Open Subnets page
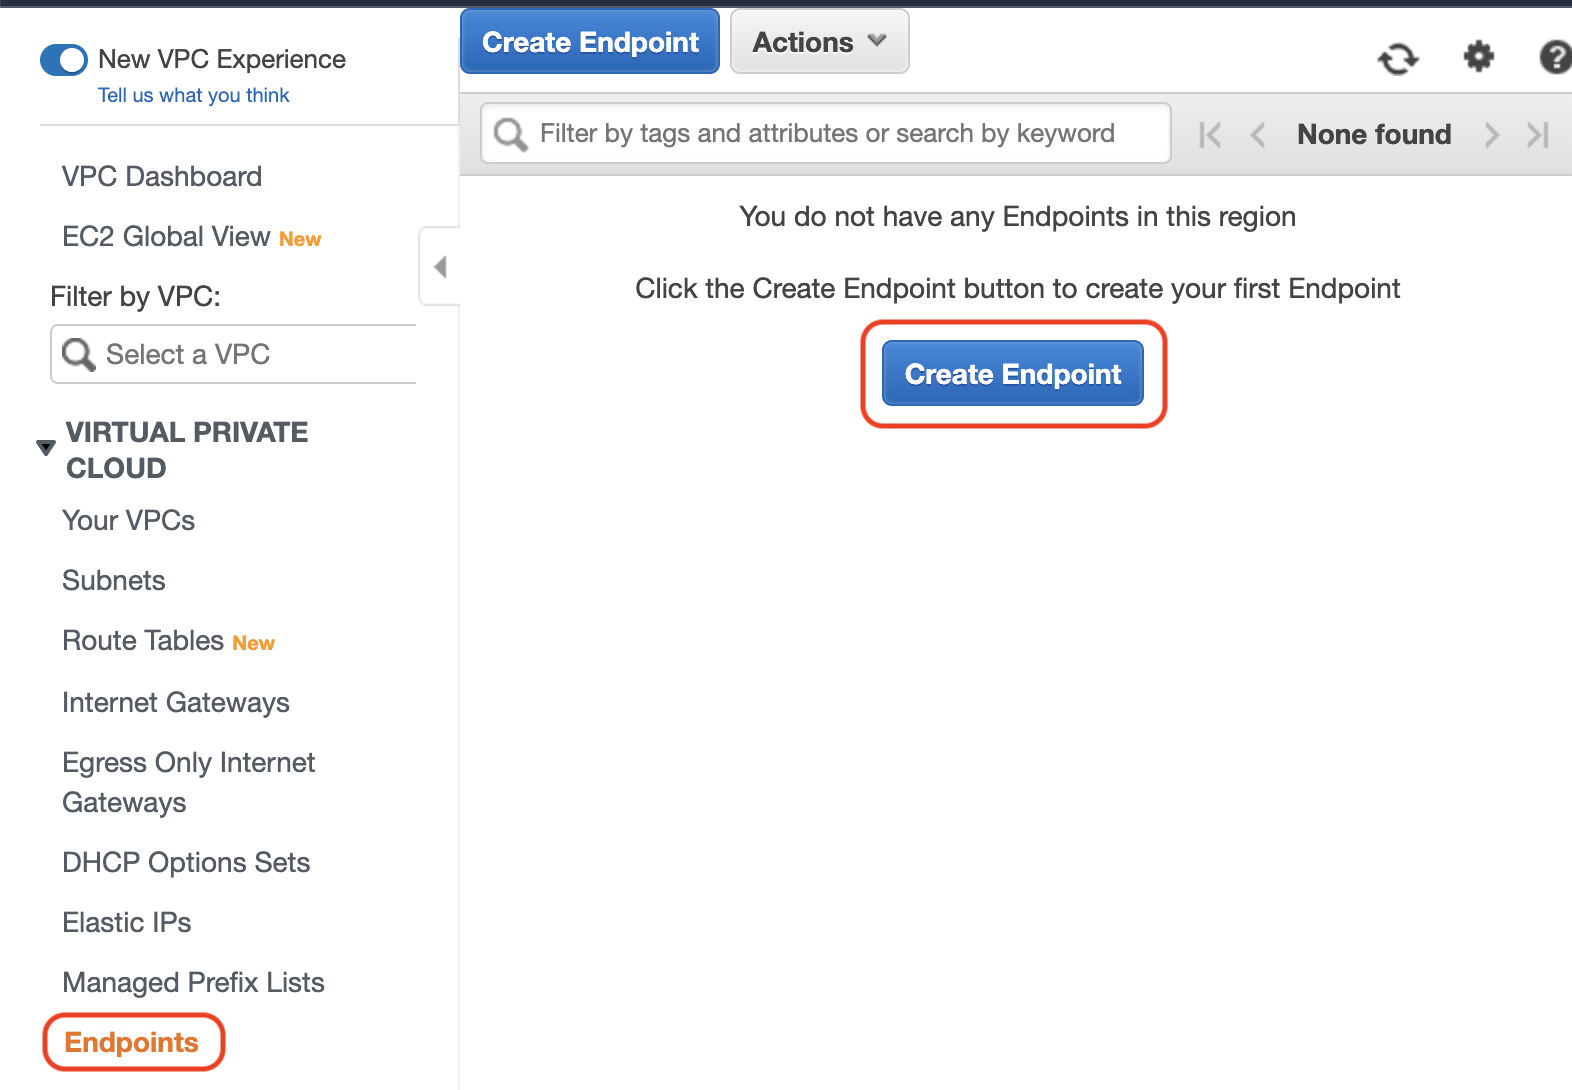 click(114, 581)
